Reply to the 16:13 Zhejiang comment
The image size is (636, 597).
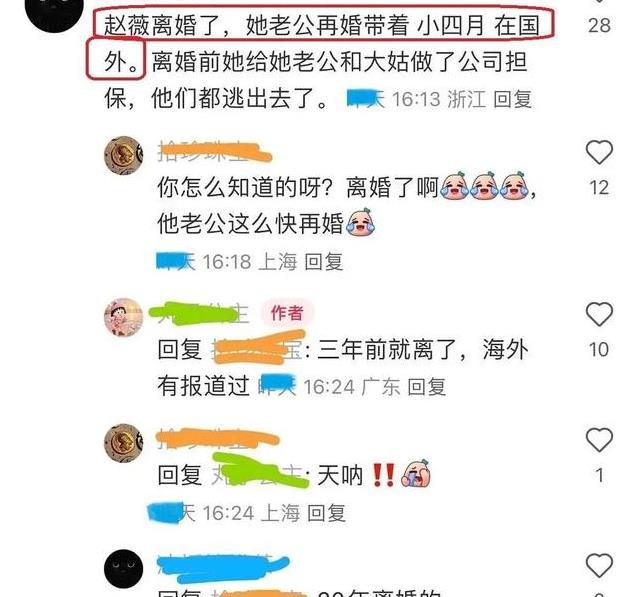click(512, 99)
